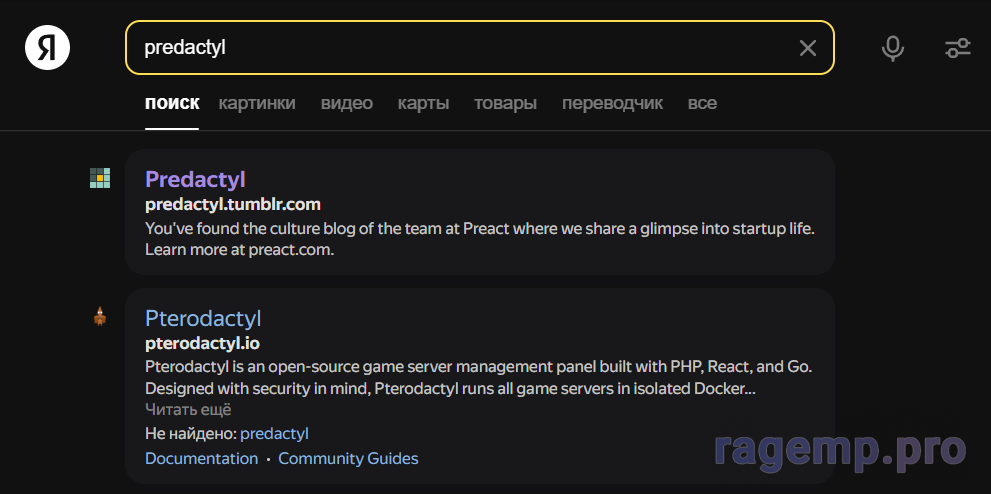This screenshot has width=991, height=494.
Task: Switch to the картинки tab
Action: coord(257,103)
